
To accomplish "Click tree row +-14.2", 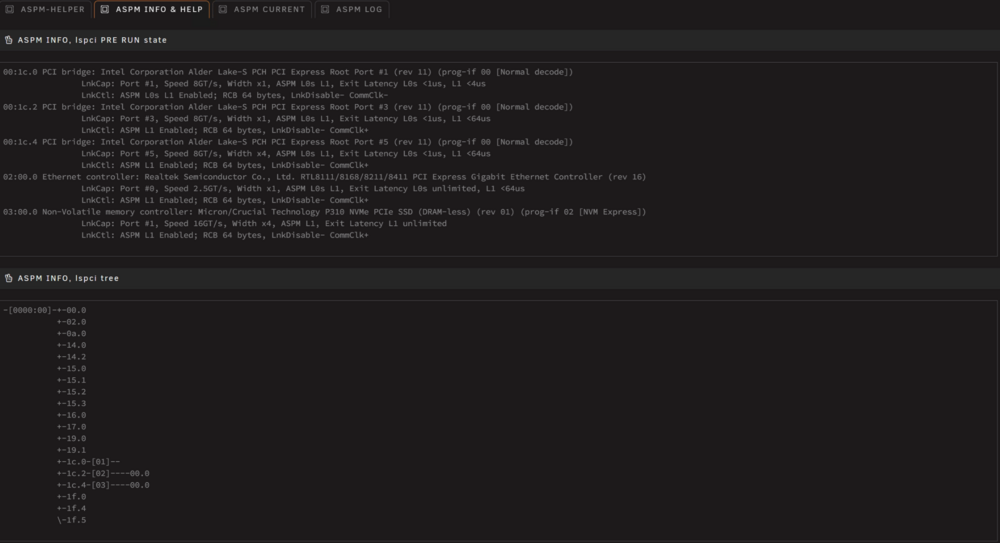I will [71, 357].
